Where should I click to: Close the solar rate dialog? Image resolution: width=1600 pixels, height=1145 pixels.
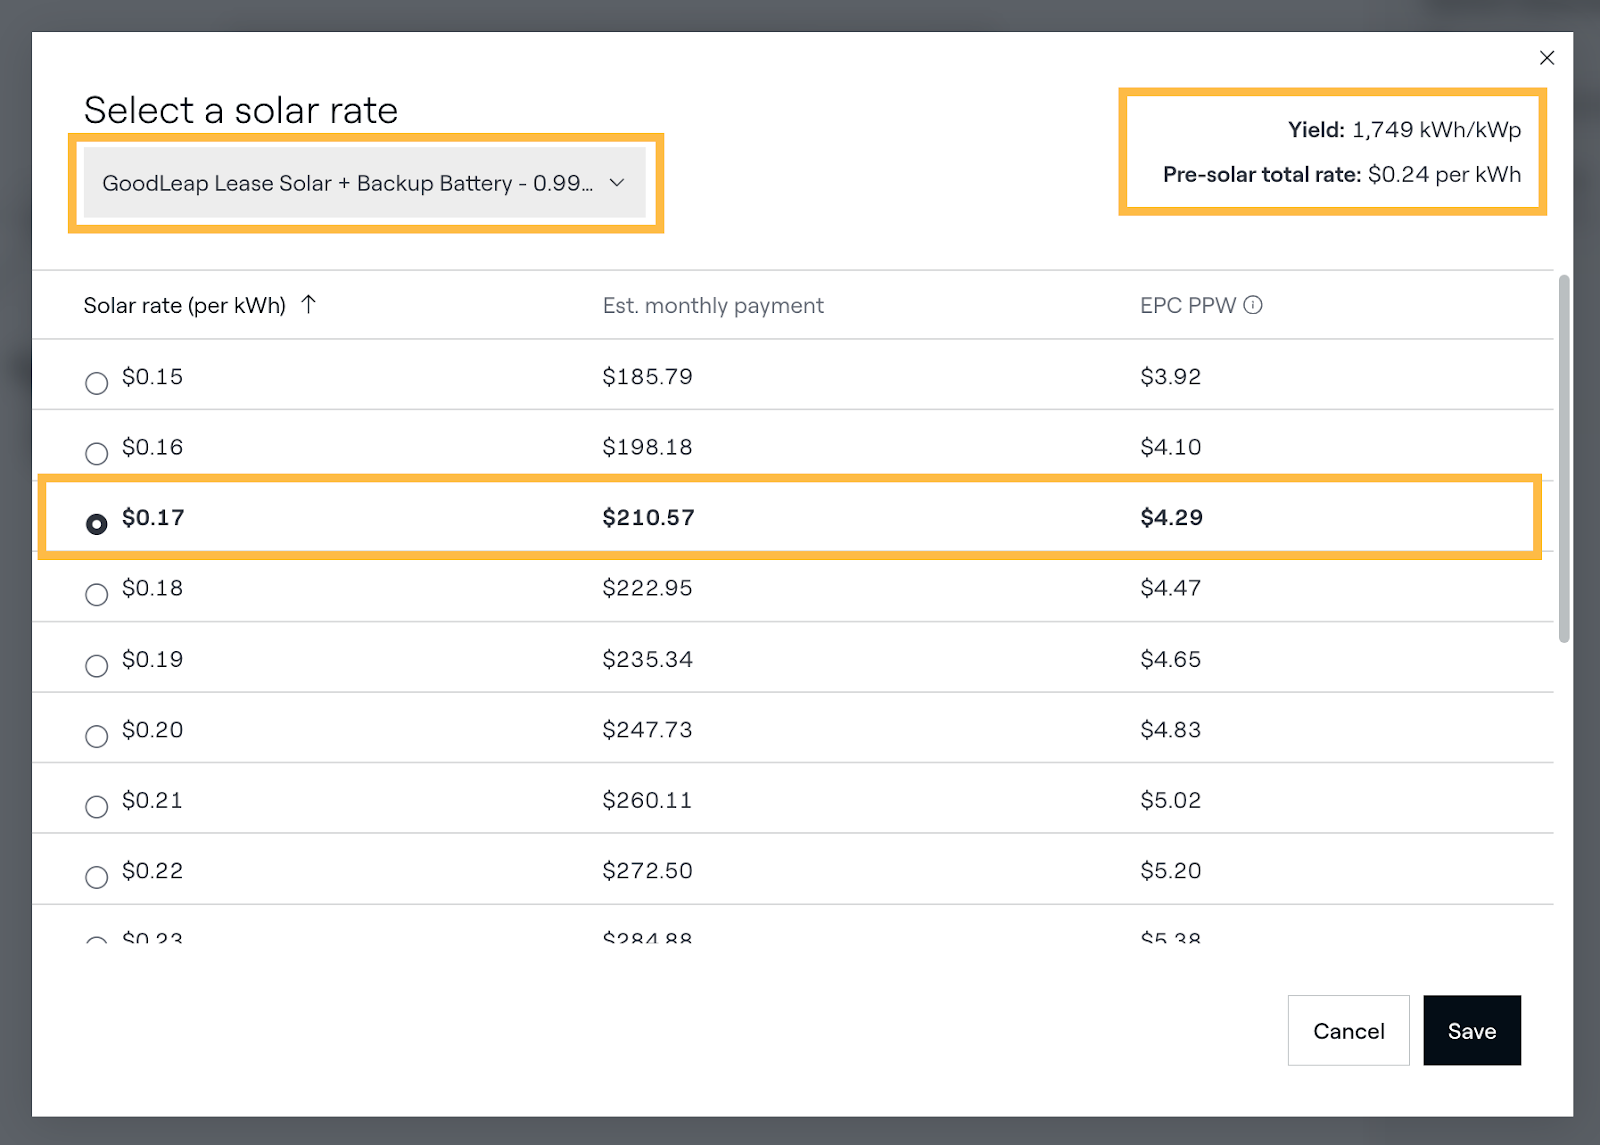pyautogui.click(x=1546, y=58)
